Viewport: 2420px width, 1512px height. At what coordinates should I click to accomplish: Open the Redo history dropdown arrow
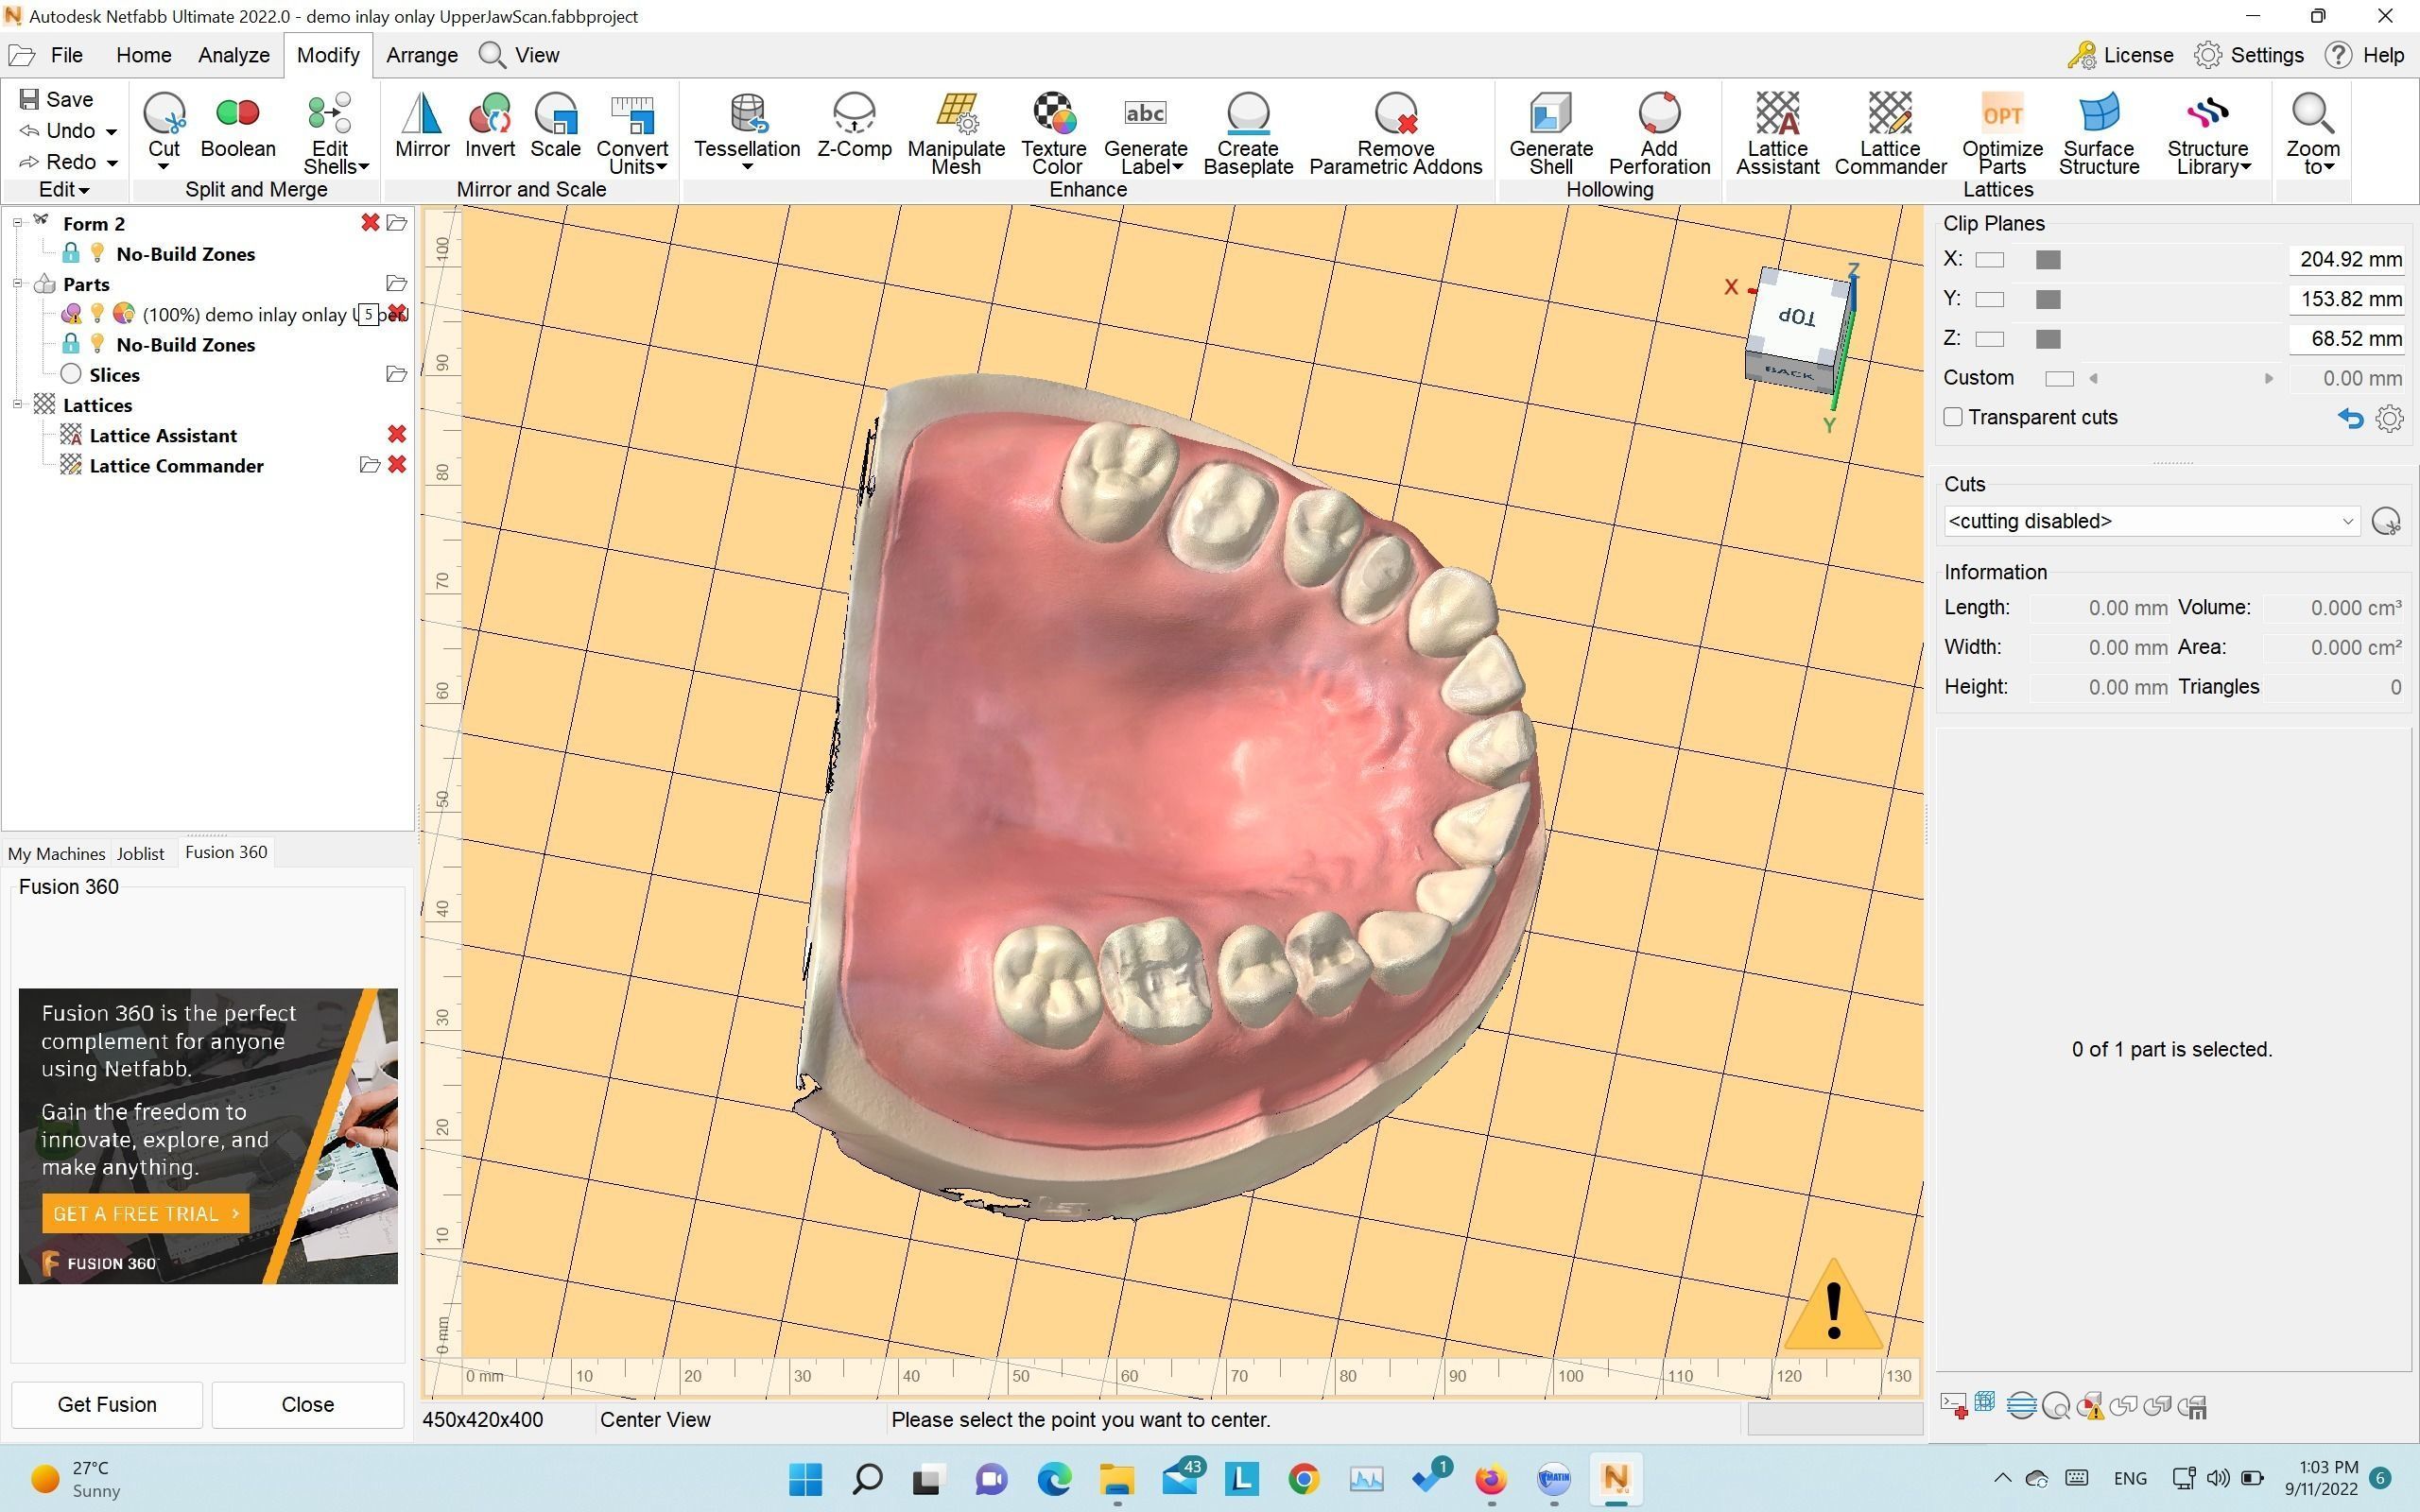click(112, 162)
